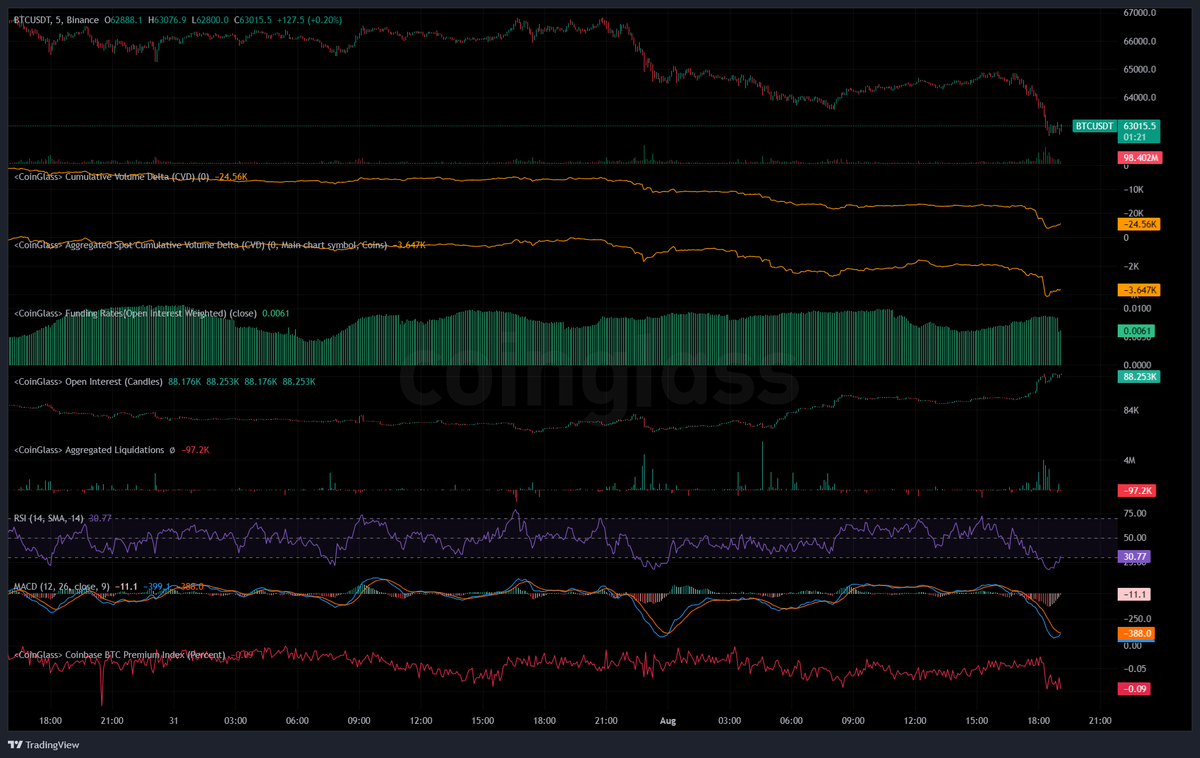Click the red 98.402M volume axis tag
Screen dimensions: 1200x758
pyautogui.click(x=1138, y=158)
